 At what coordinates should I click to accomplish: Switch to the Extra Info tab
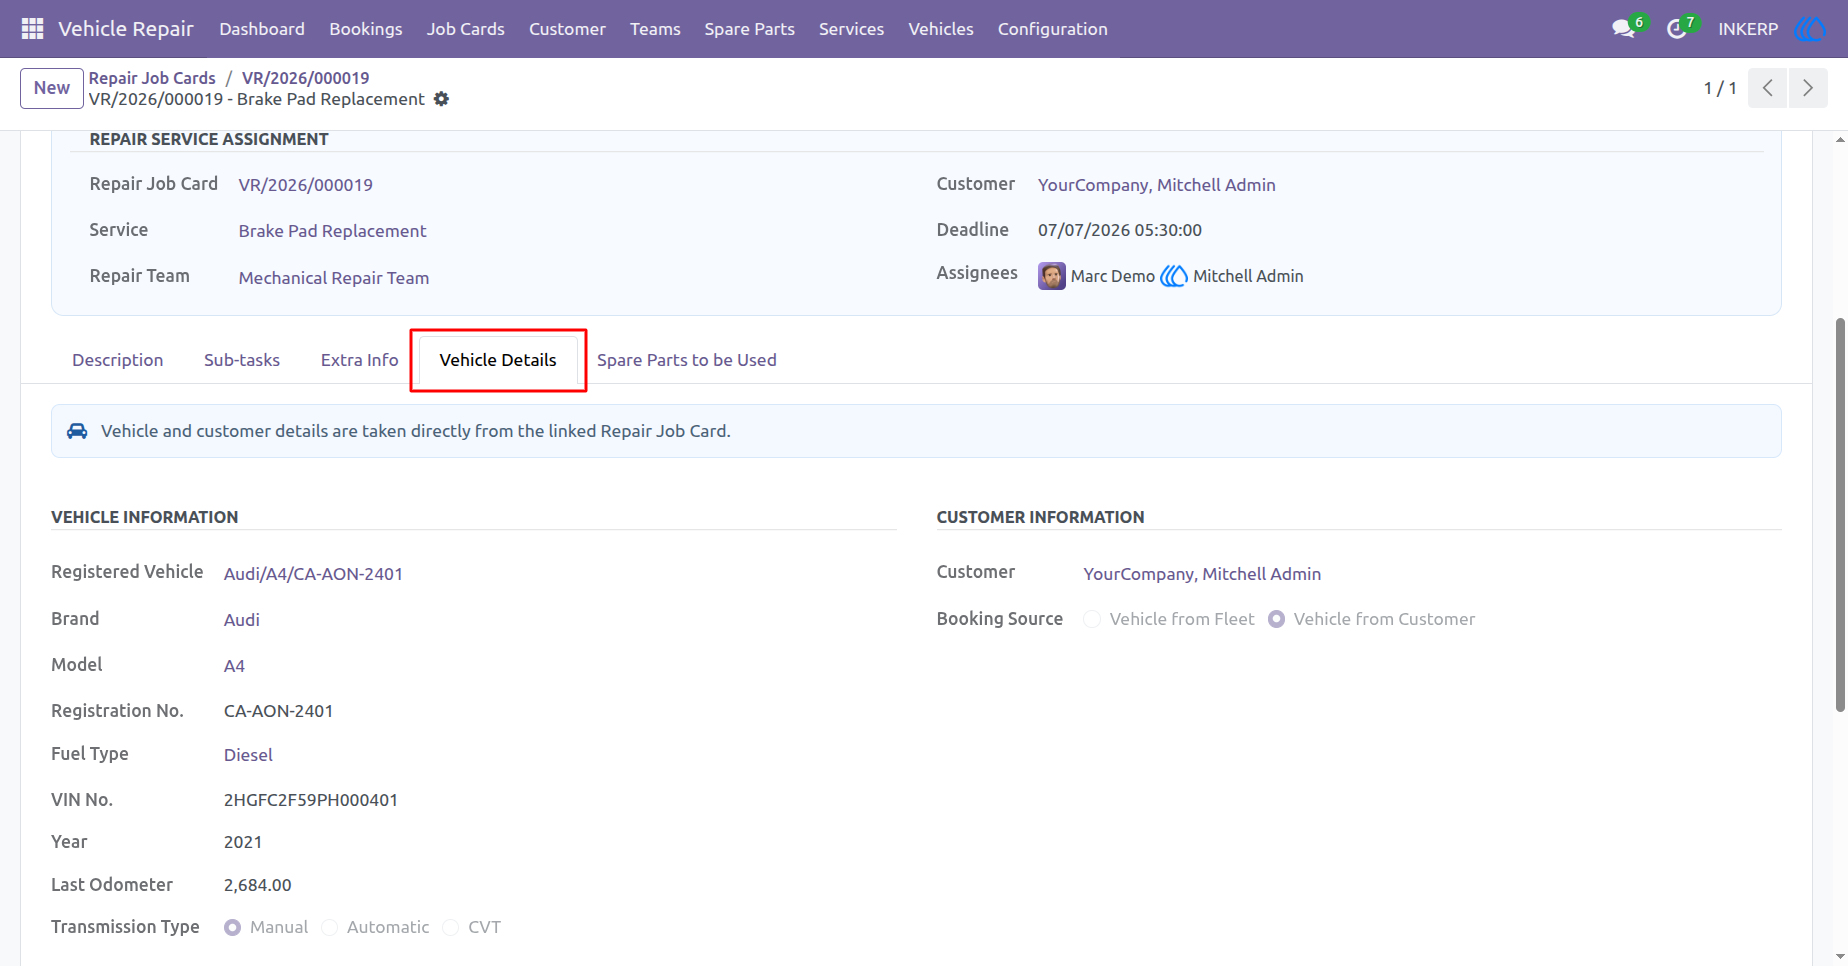coord(360,360)
